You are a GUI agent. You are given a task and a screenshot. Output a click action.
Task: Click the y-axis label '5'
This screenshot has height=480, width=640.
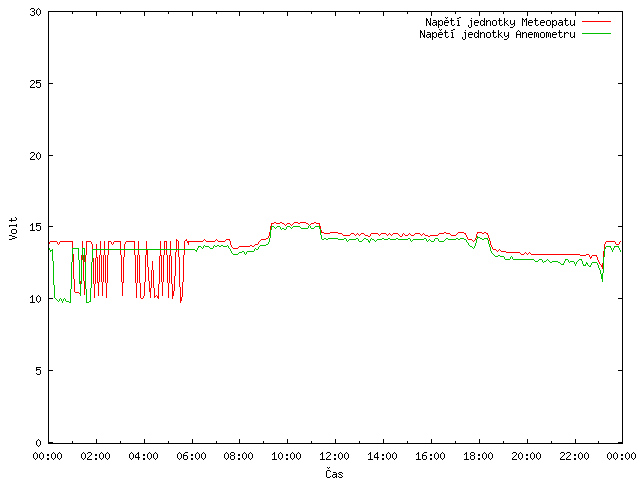(39, 371)
